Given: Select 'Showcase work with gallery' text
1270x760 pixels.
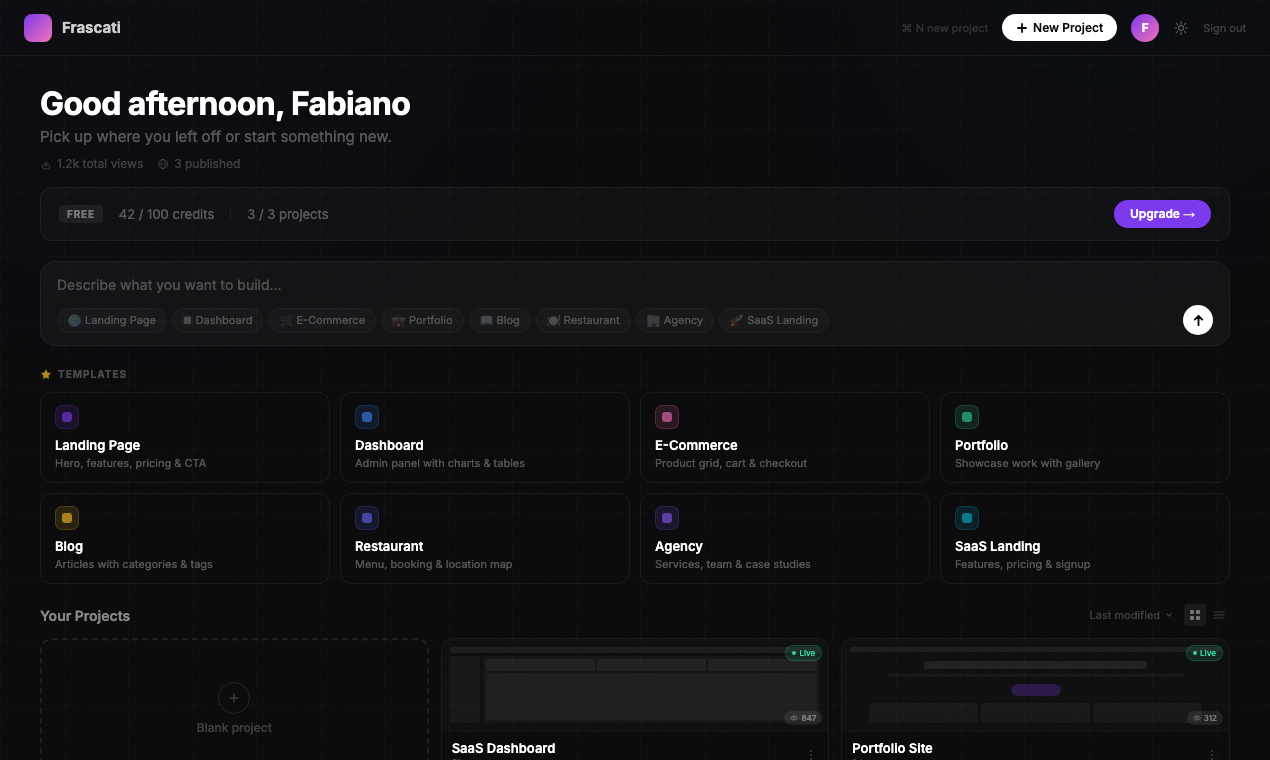Looking at the screenshot, I should coord(1027,463).
